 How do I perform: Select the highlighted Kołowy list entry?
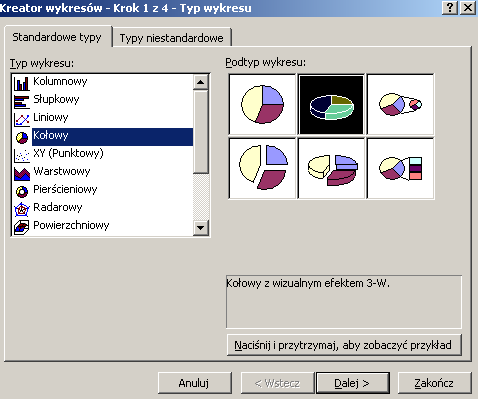112,137
